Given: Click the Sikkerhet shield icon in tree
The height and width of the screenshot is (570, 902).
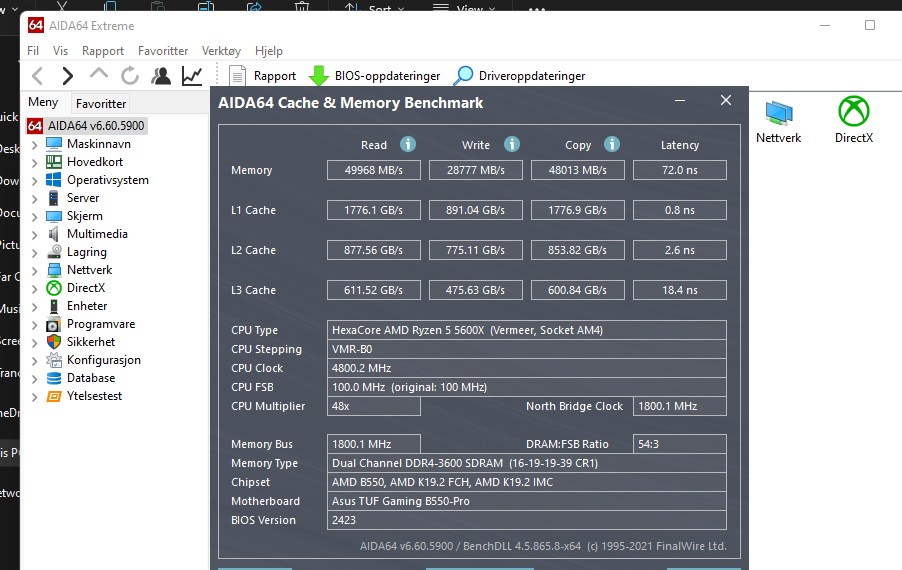Looking at the screenshot, I should (x=53, y=342).
